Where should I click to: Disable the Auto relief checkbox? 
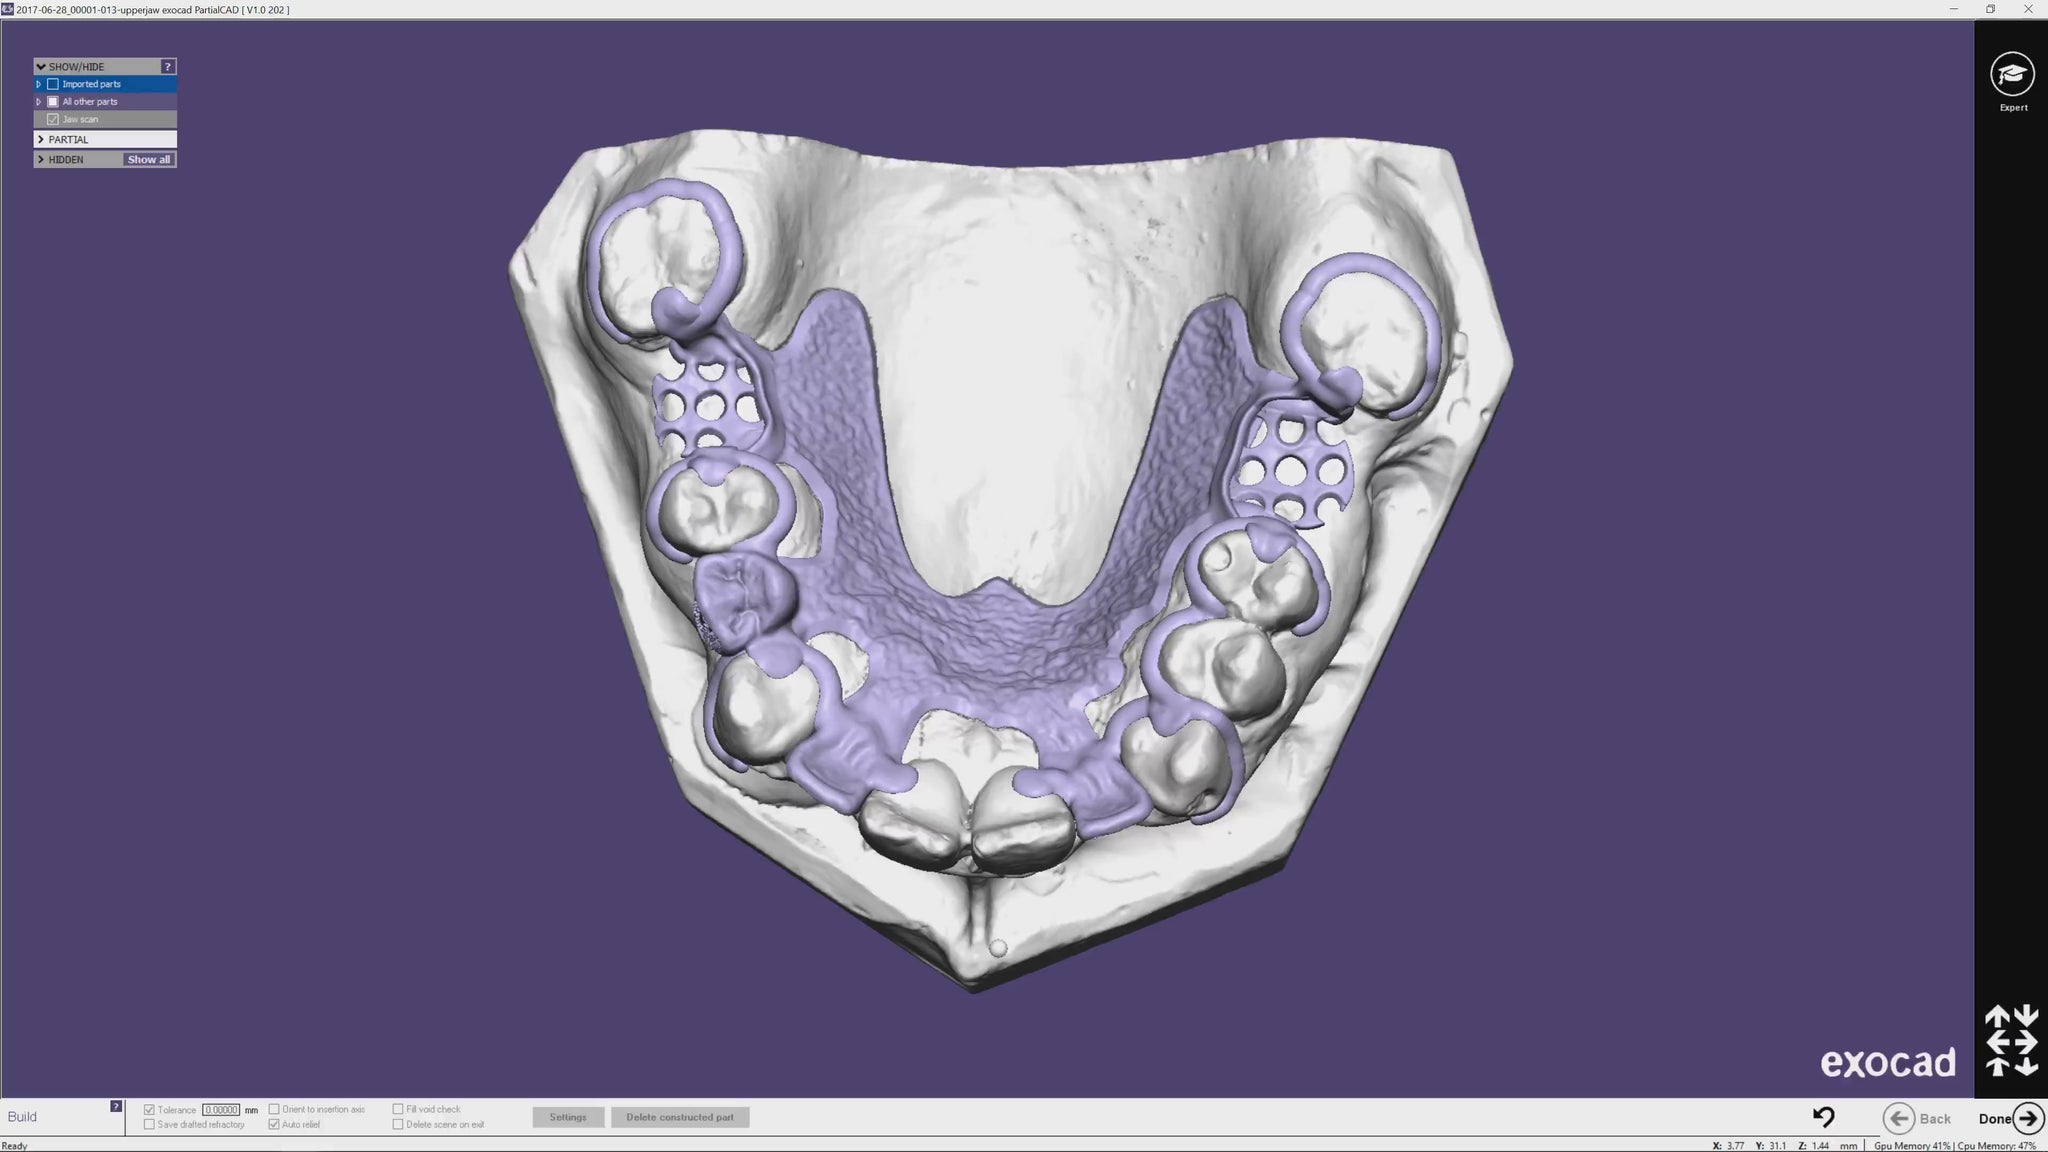click(x=274, y=1124)
